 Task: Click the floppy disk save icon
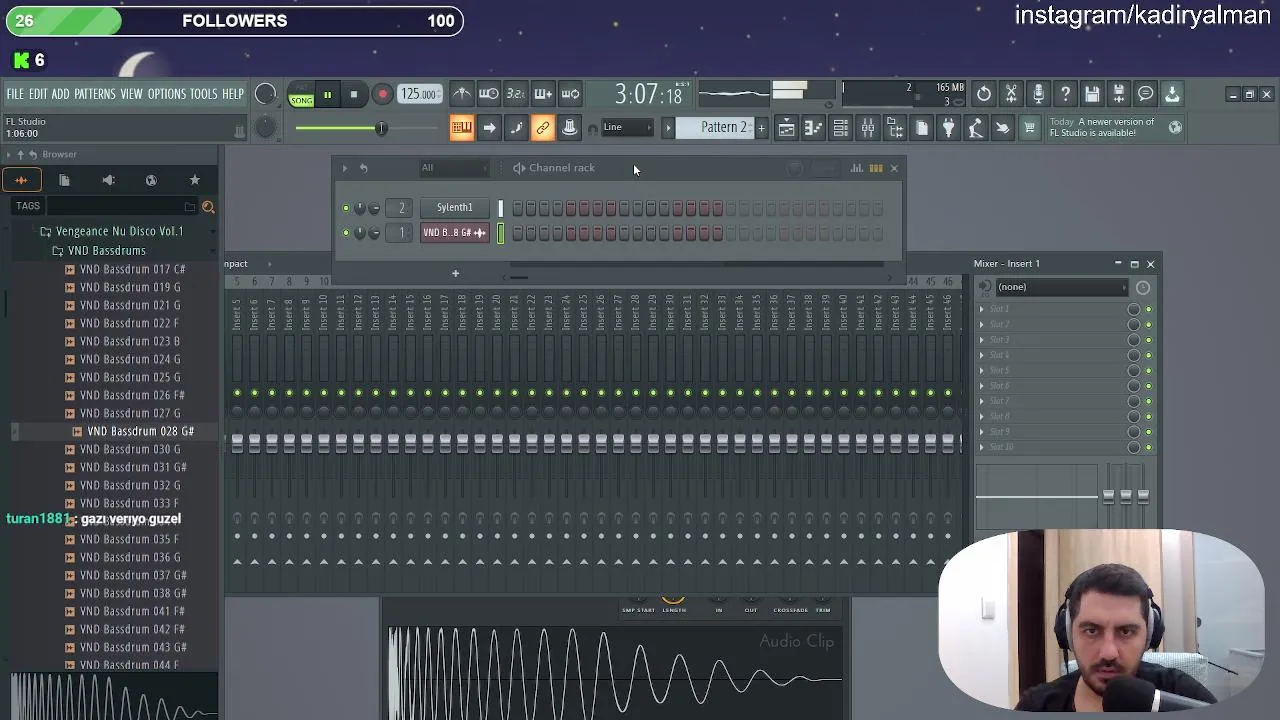(1092, 94)
